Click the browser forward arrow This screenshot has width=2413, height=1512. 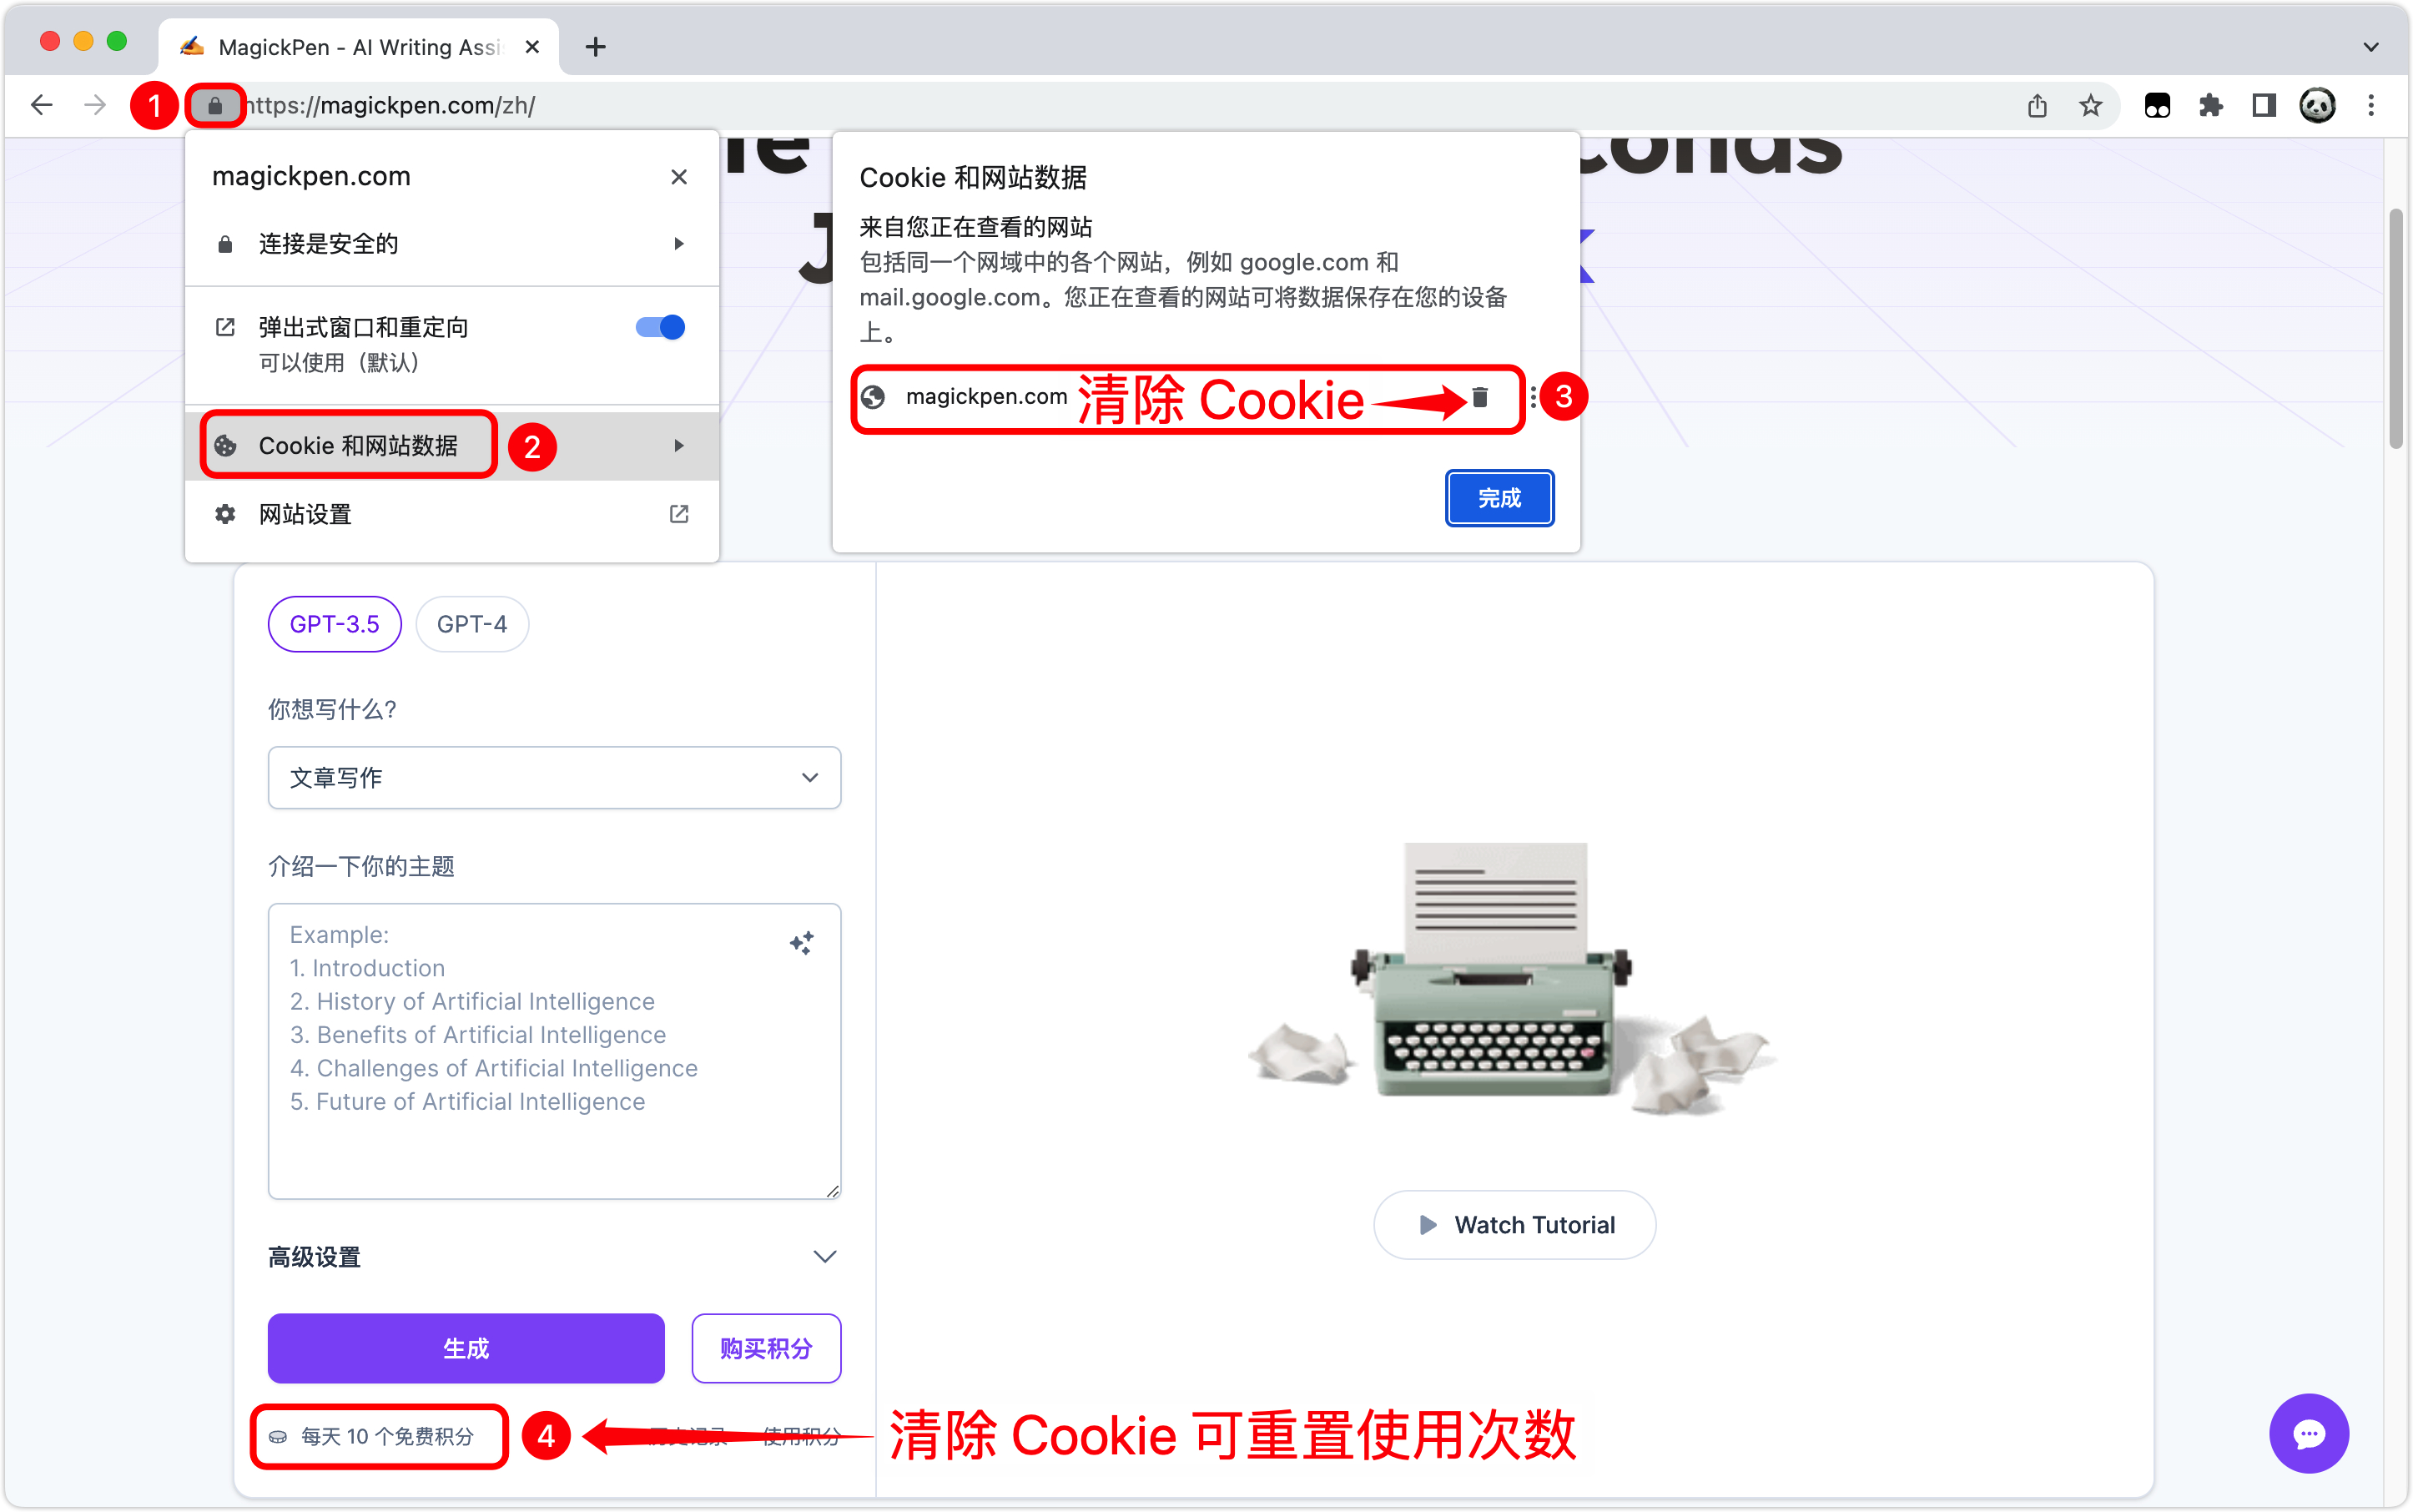(x=95, y=105)
